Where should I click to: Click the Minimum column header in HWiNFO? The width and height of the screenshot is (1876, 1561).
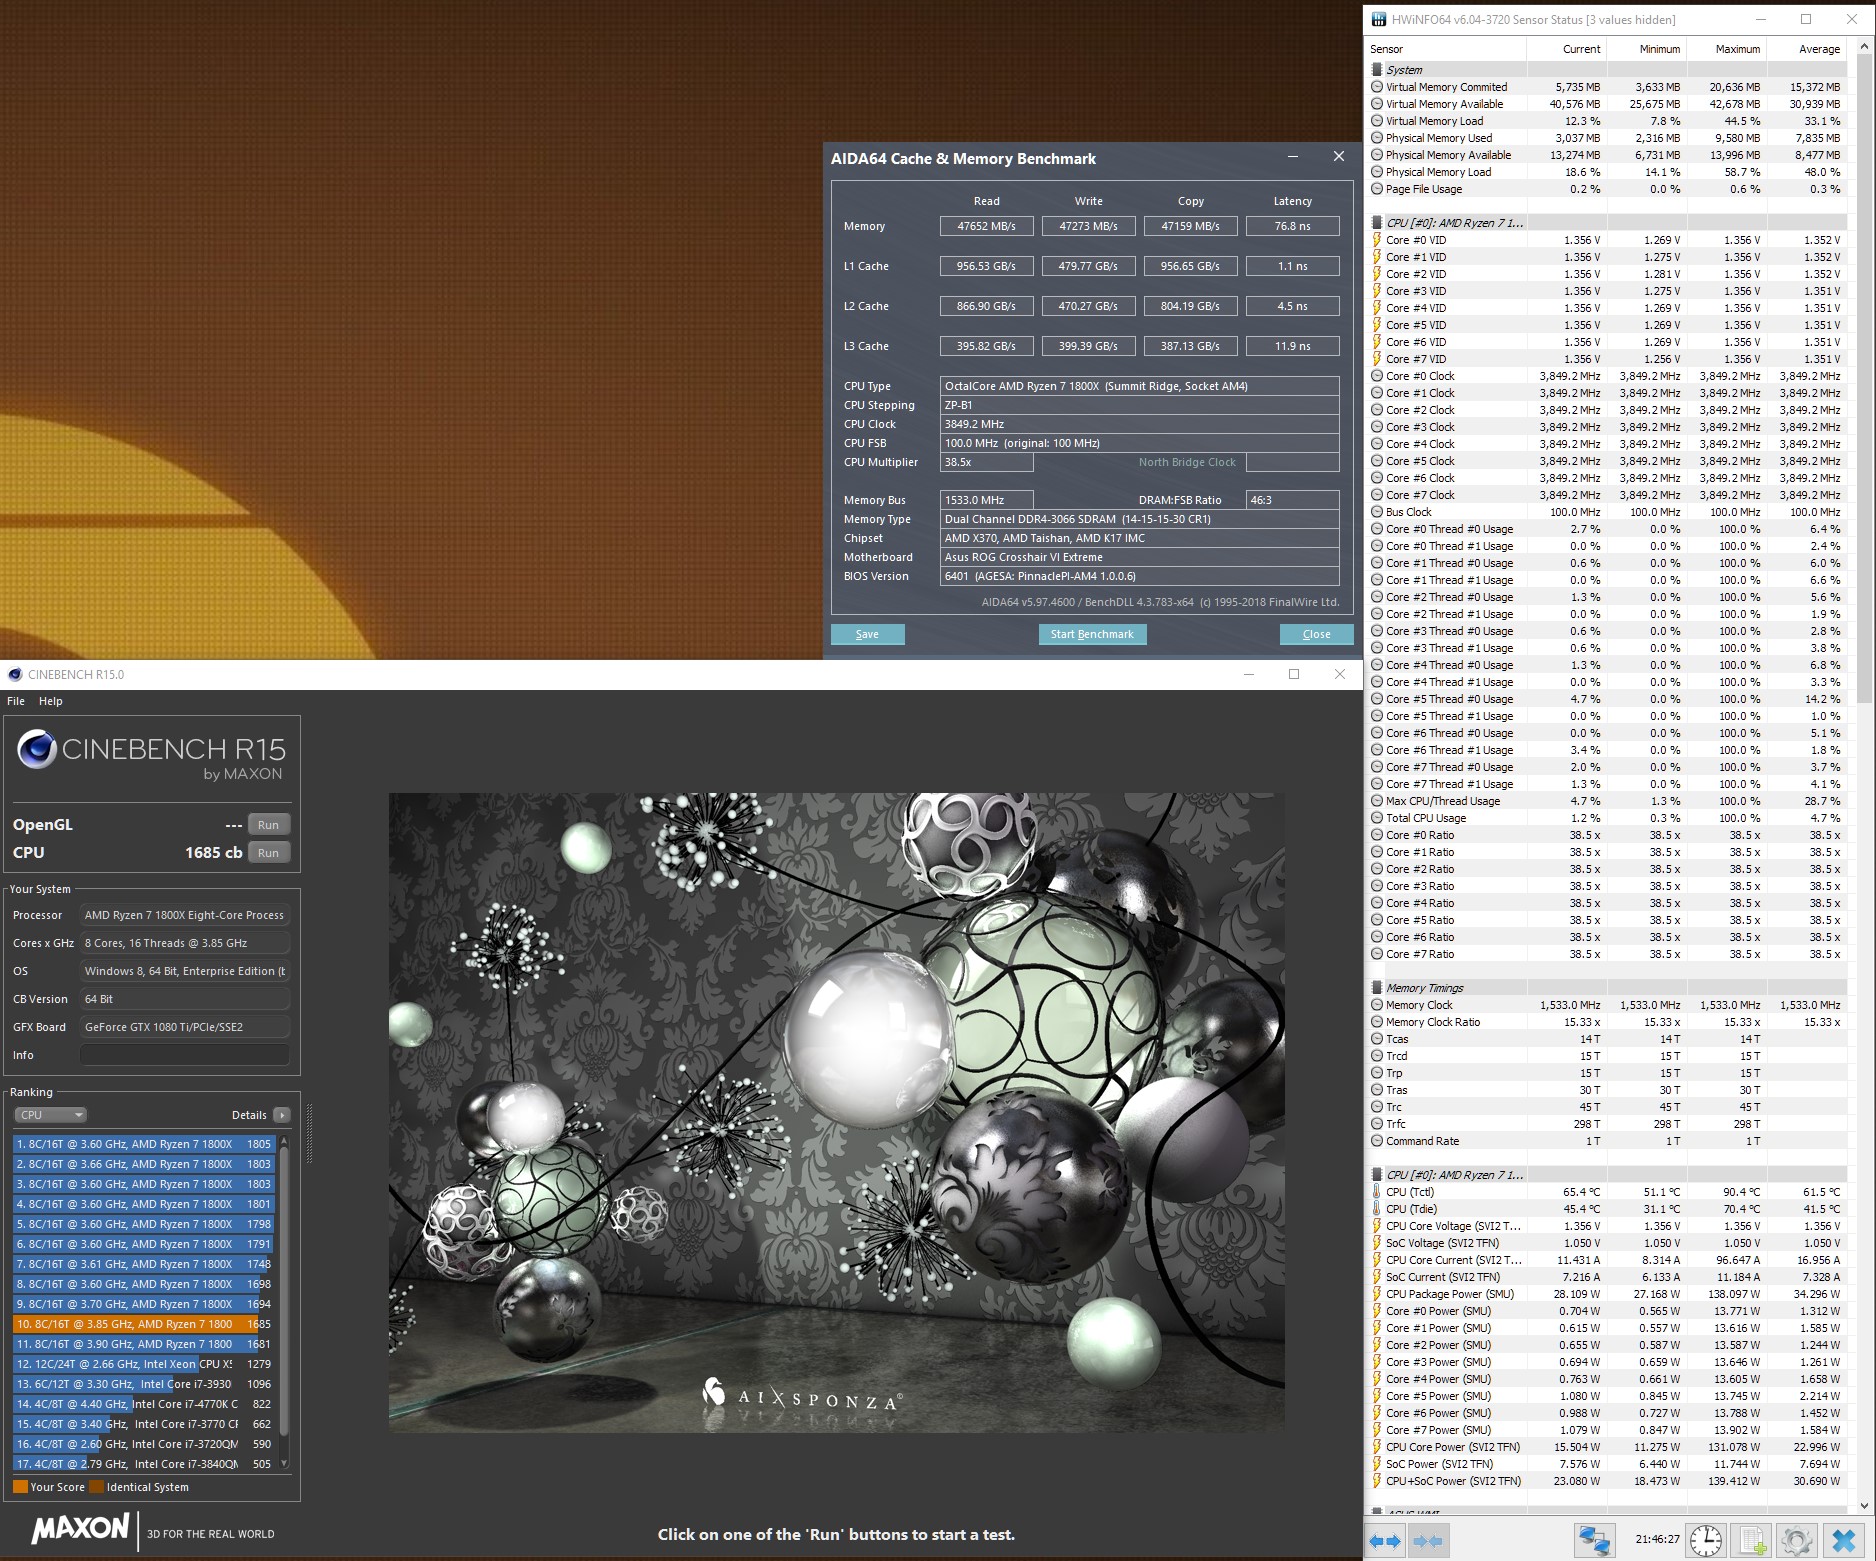click(1647, 49)
